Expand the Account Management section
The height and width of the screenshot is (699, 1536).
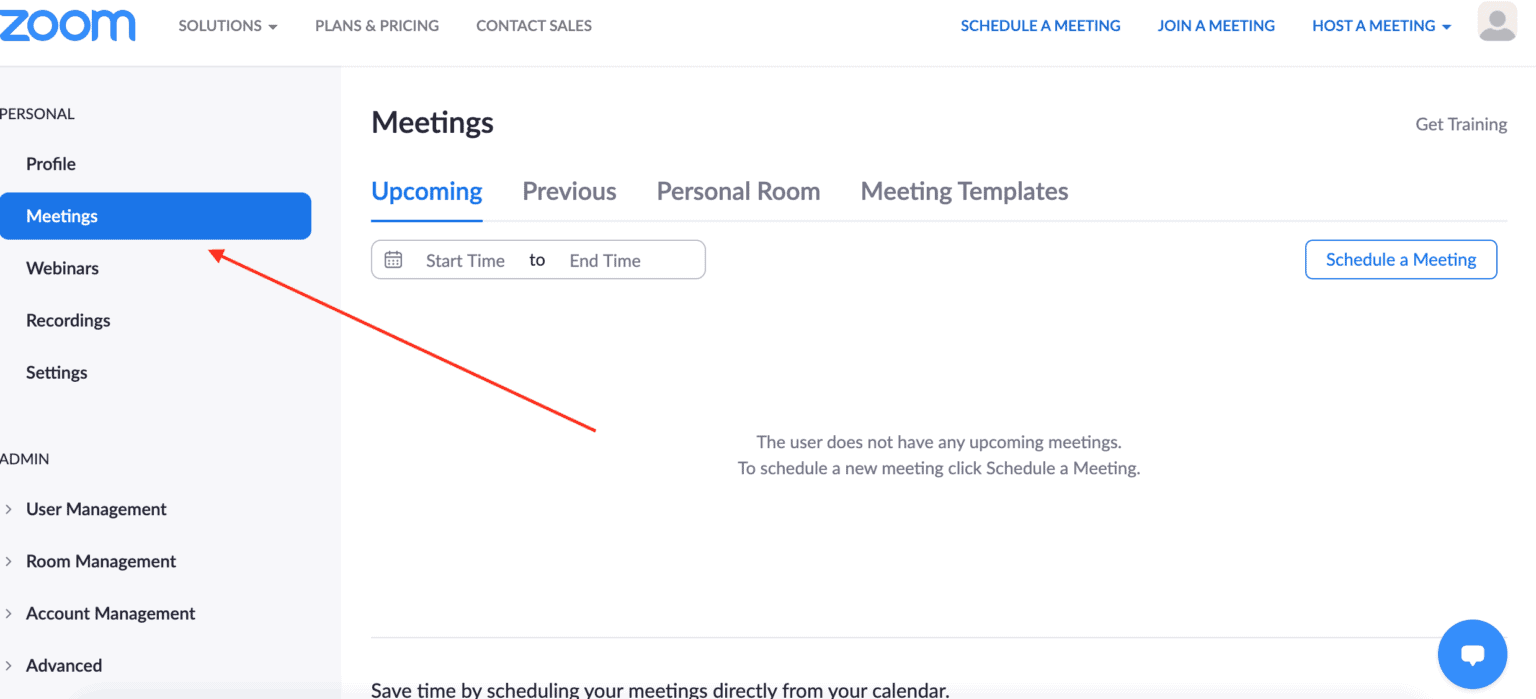coord(110,613)
